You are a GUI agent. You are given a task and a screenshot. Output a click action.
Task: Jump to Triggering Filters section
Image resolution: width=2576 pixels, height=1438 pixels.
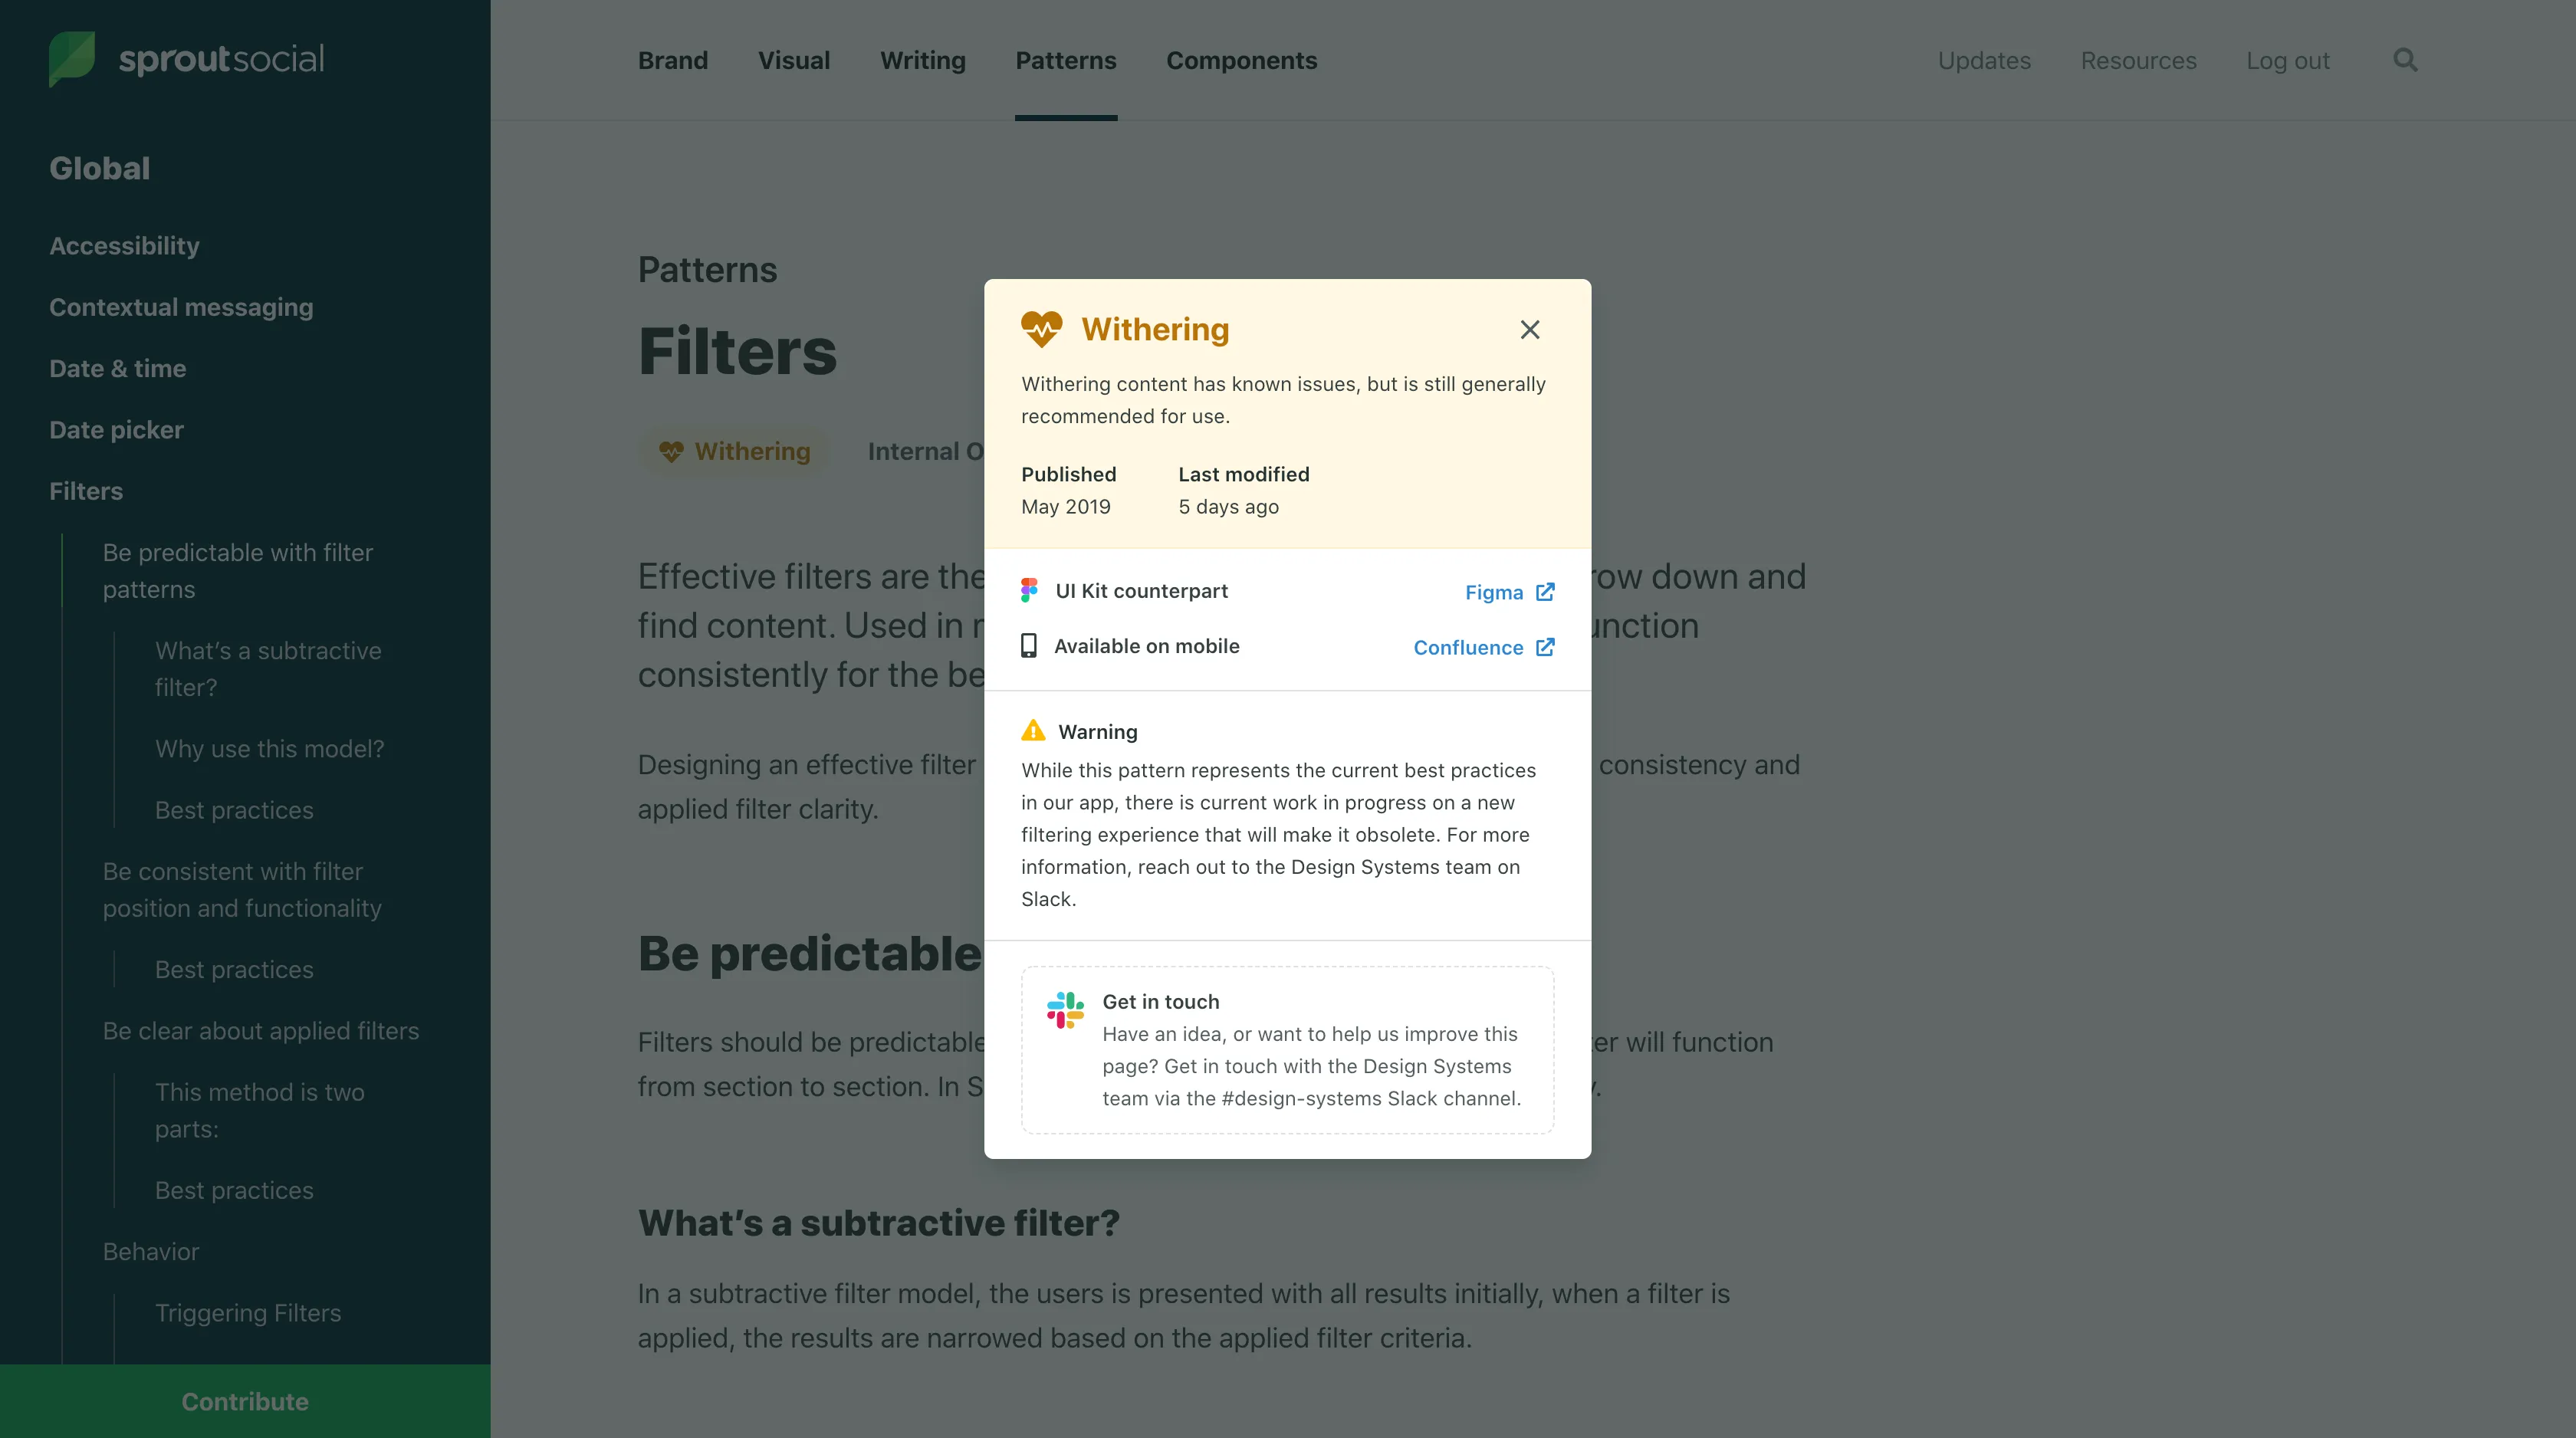pyautogui.click(x=248, y=1313)
